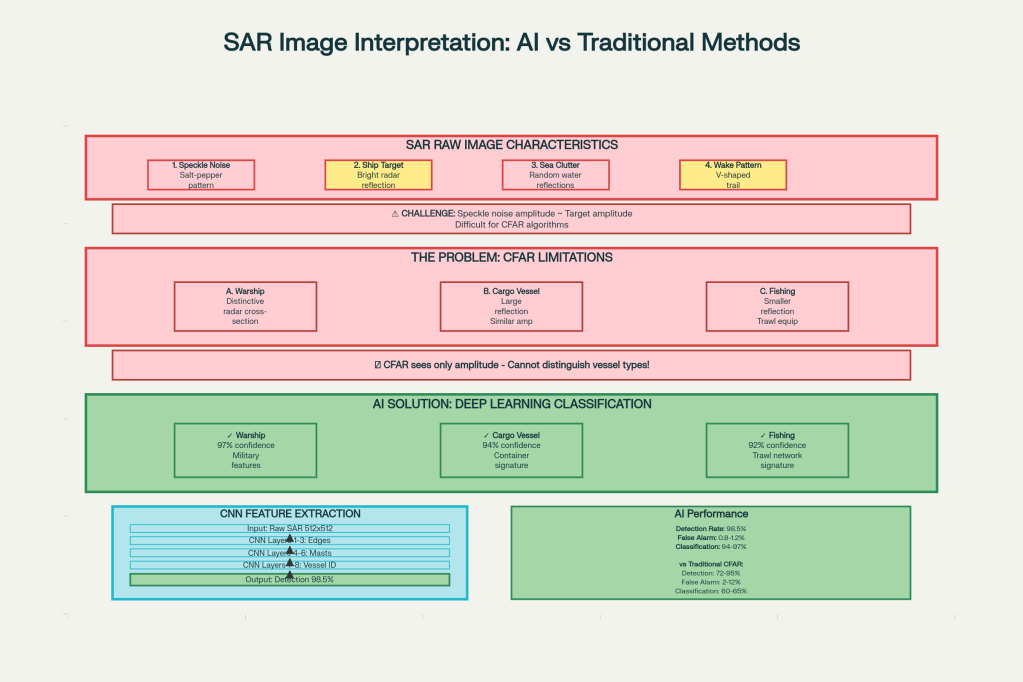
Task: Select the C. Fishing trawl equip box
Action: click(777, 306)
